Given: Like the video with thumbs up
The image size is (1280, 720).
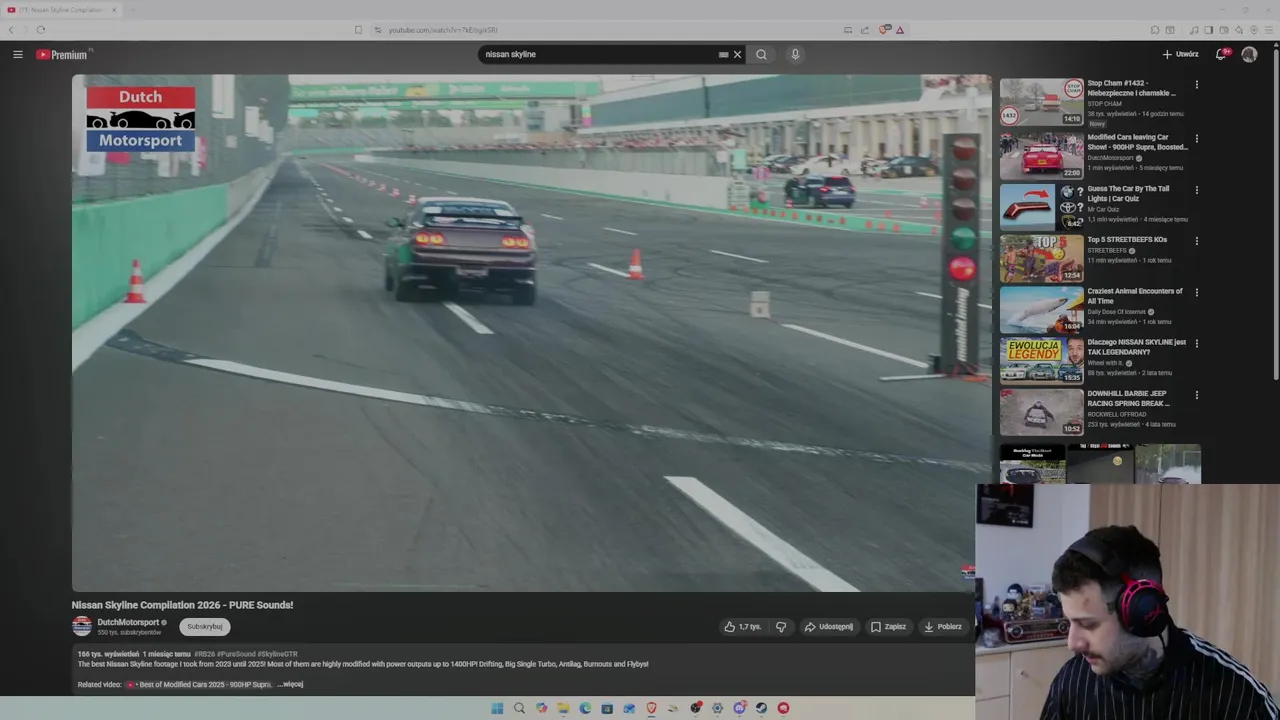Looking at the screenshot, I should tap(743, 627).
